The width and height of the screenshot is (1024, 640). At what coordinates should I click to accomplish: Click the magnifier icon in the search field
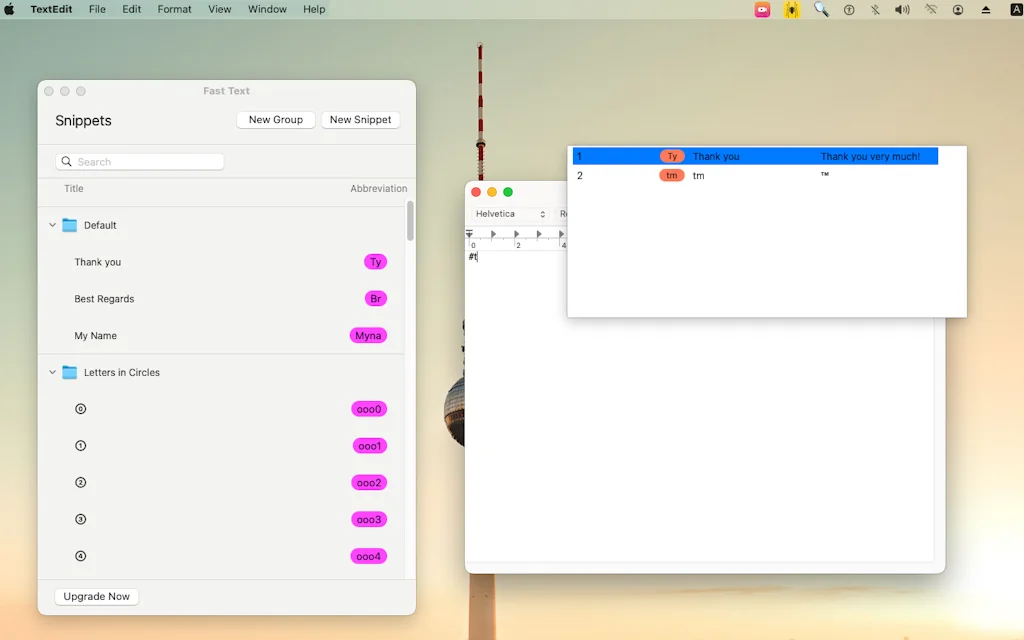point(65,161)
